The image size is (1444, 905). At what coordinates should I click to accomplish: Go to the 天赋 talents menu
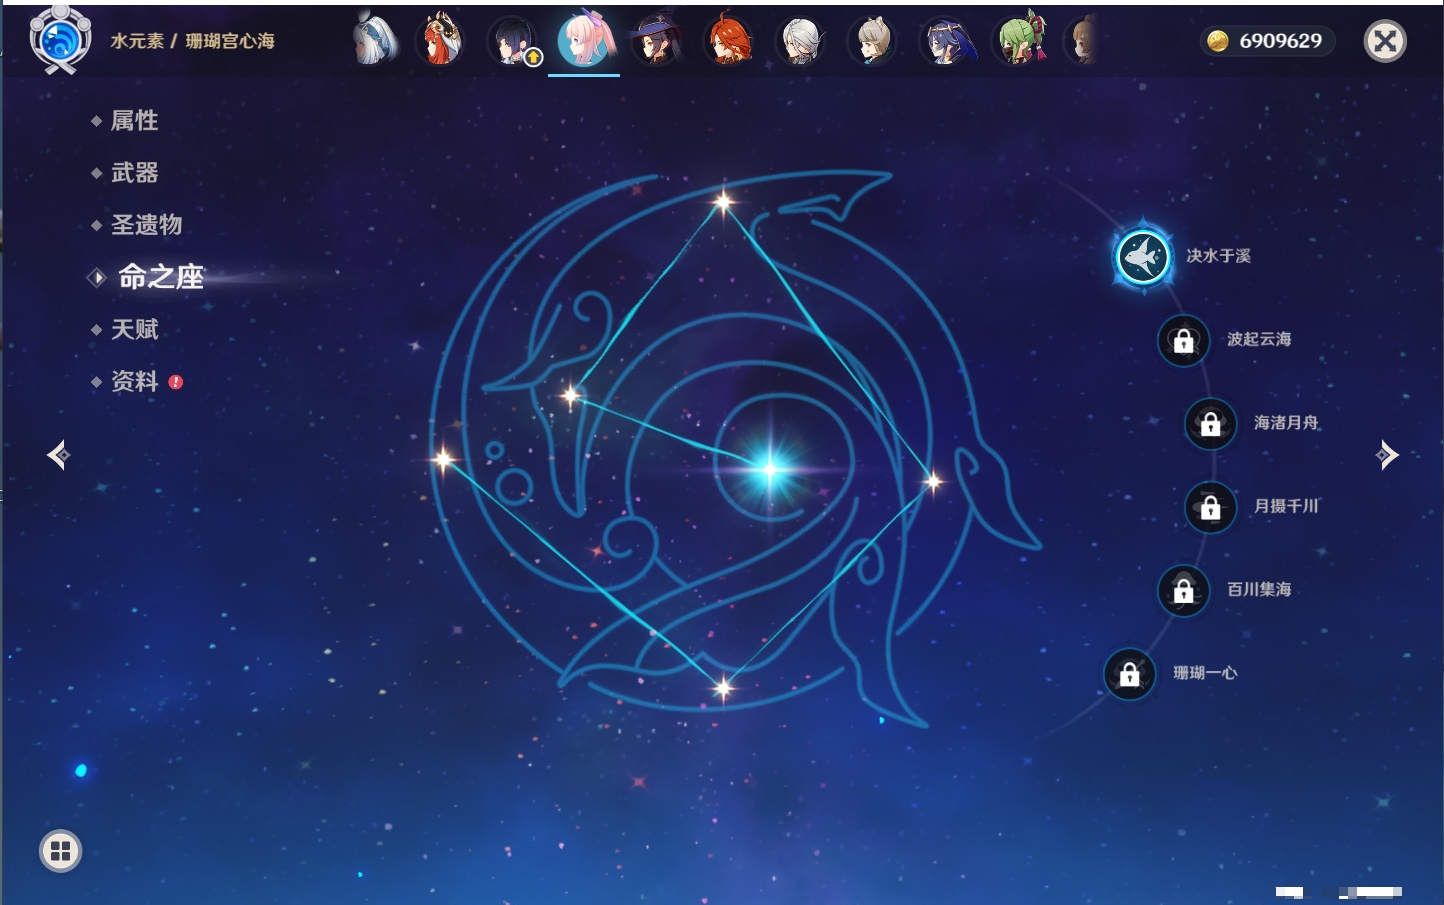pyautogui.click(x=134, y=330)
